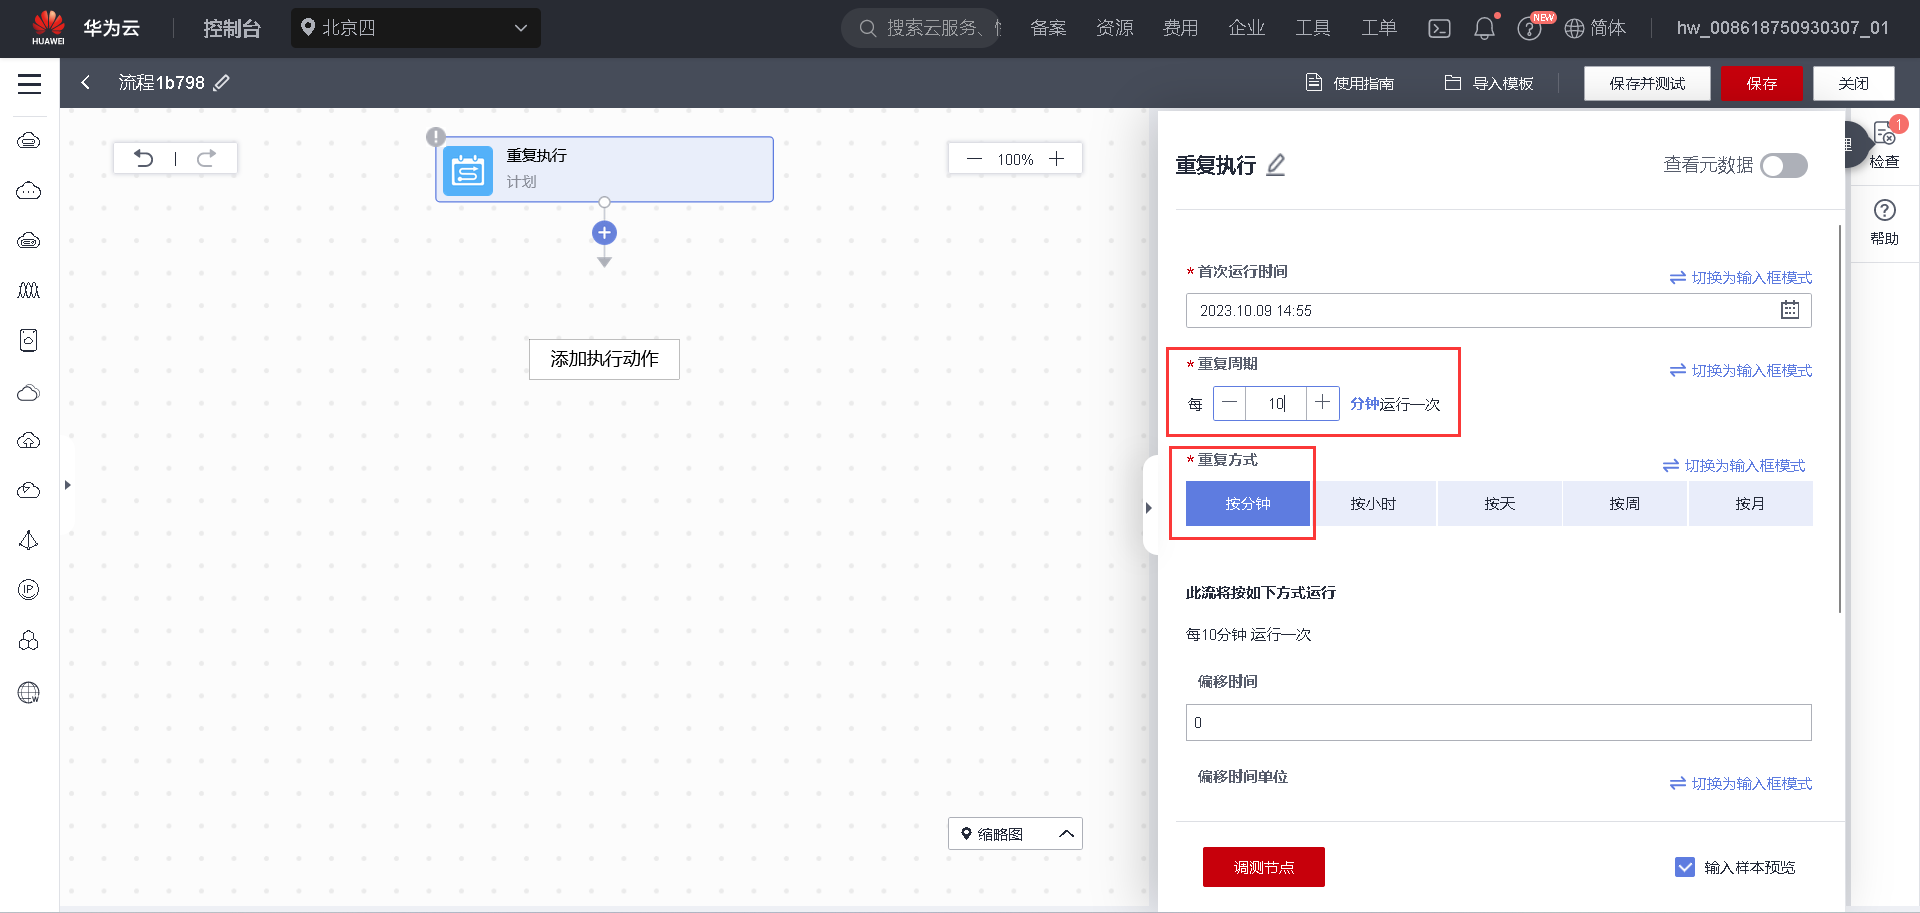
Task: Open the 帮助 help icon
Action: (x=1884, y=211)
